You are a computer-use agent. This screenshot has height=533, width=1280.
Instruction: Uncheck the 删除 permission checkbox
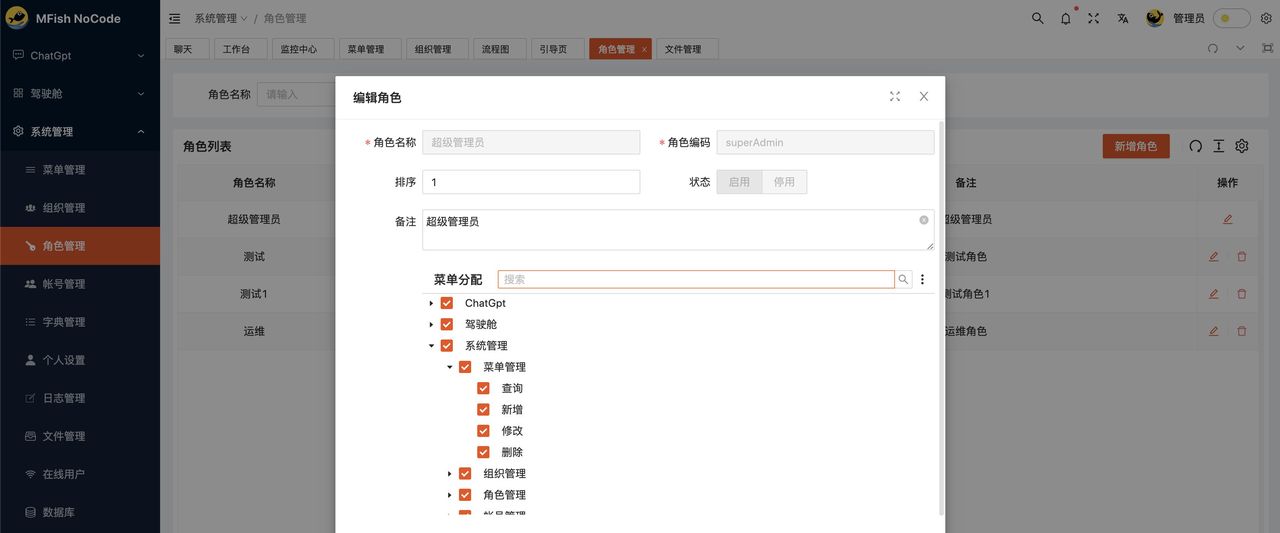(x=484, y=452)
